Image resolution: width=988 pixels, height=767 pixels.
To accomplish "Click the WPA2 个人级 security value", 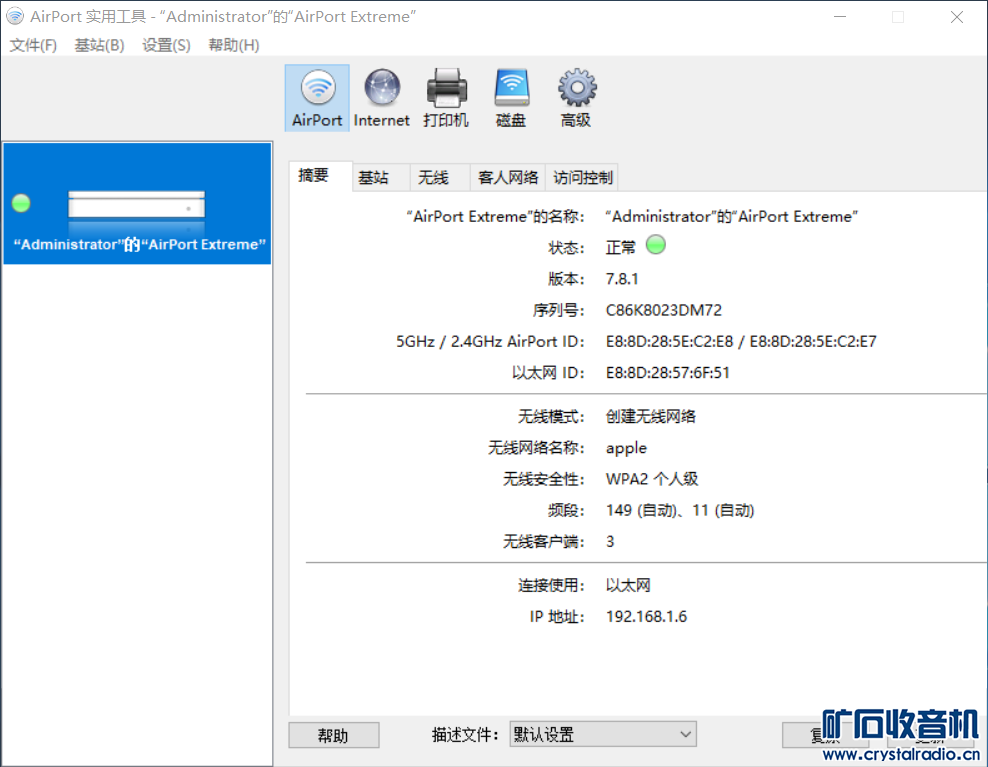I will click(x=652, y=479).
